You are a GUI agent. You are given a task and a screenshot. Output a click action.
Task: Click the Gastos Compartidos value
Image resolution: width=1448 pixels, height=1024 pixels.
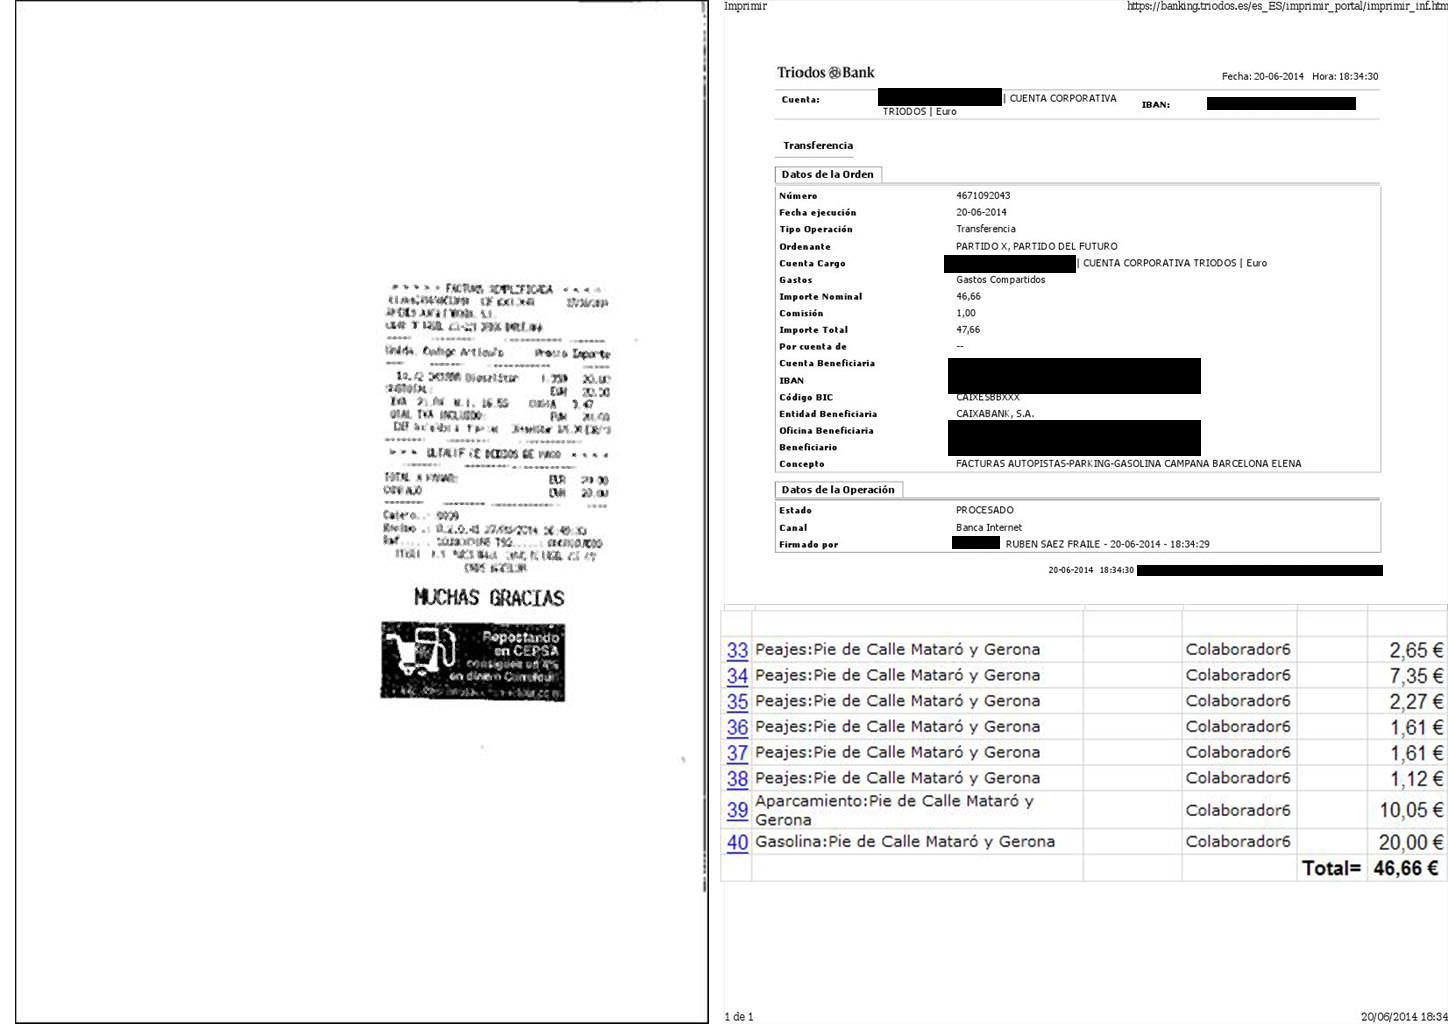tap(1001, 280)
